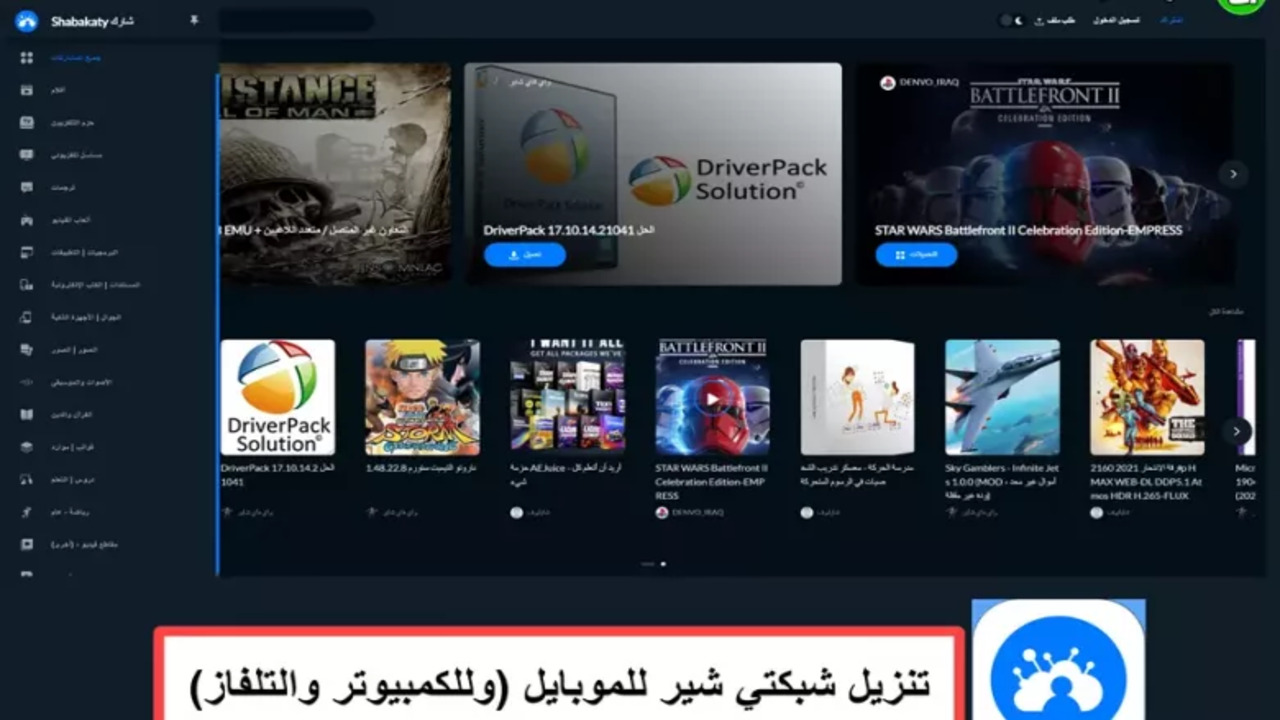Click the upload icon next to request file
1280x720 pixels.
[x=1040, y=20]
